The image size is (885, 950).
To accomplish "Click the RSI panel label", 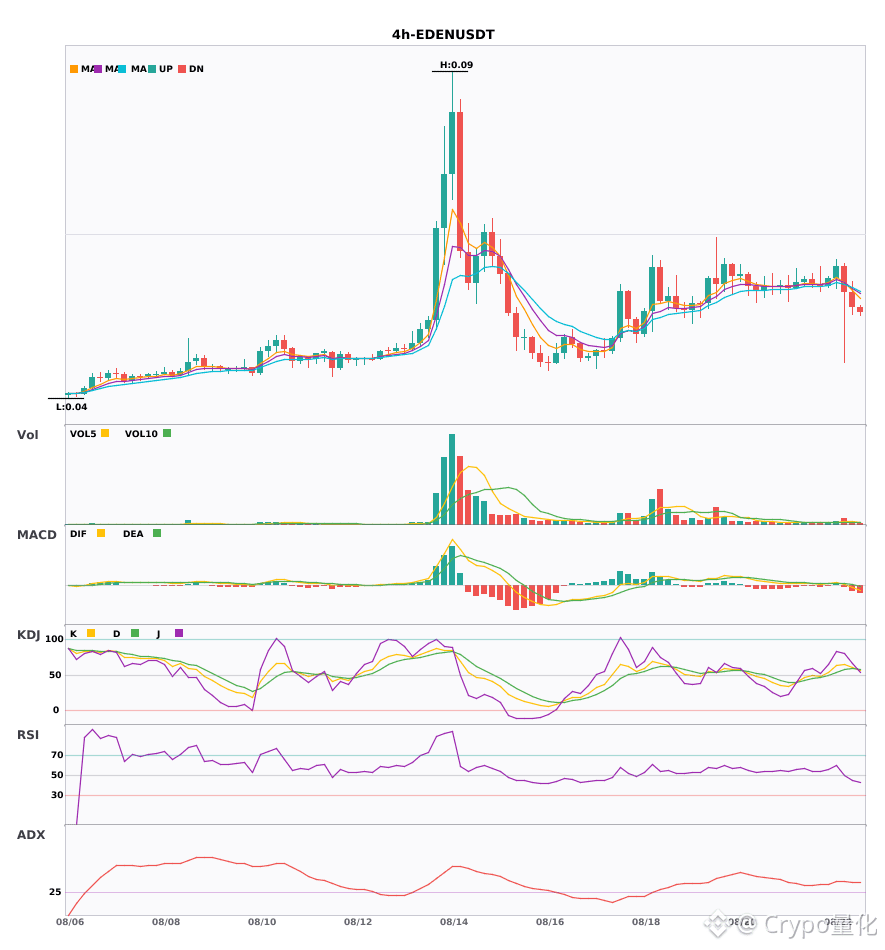I will click(x=28, y=735).
